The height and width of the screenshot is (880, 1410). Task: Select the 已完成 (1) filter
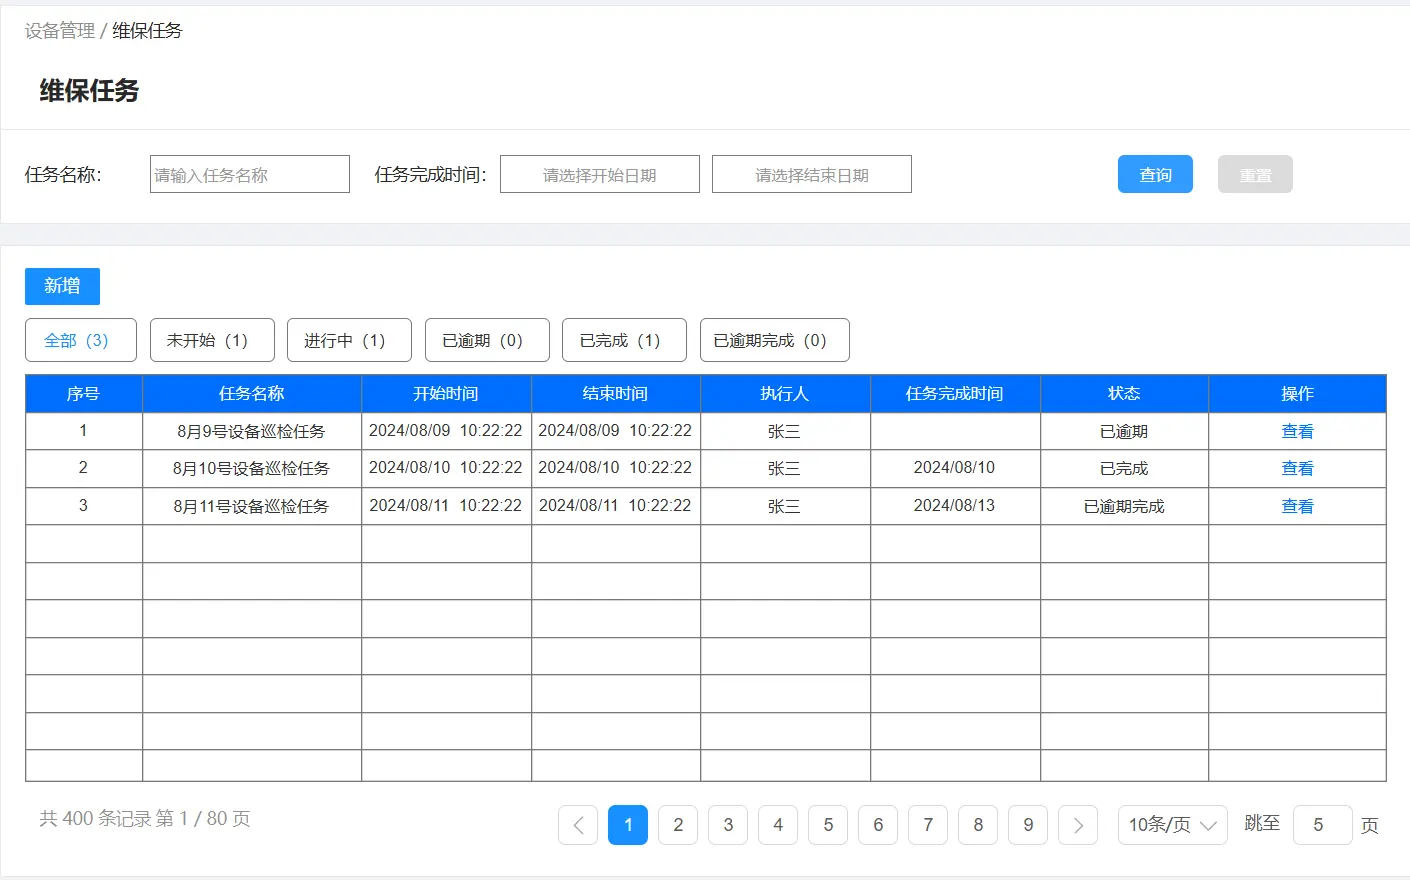click(624, 340)
